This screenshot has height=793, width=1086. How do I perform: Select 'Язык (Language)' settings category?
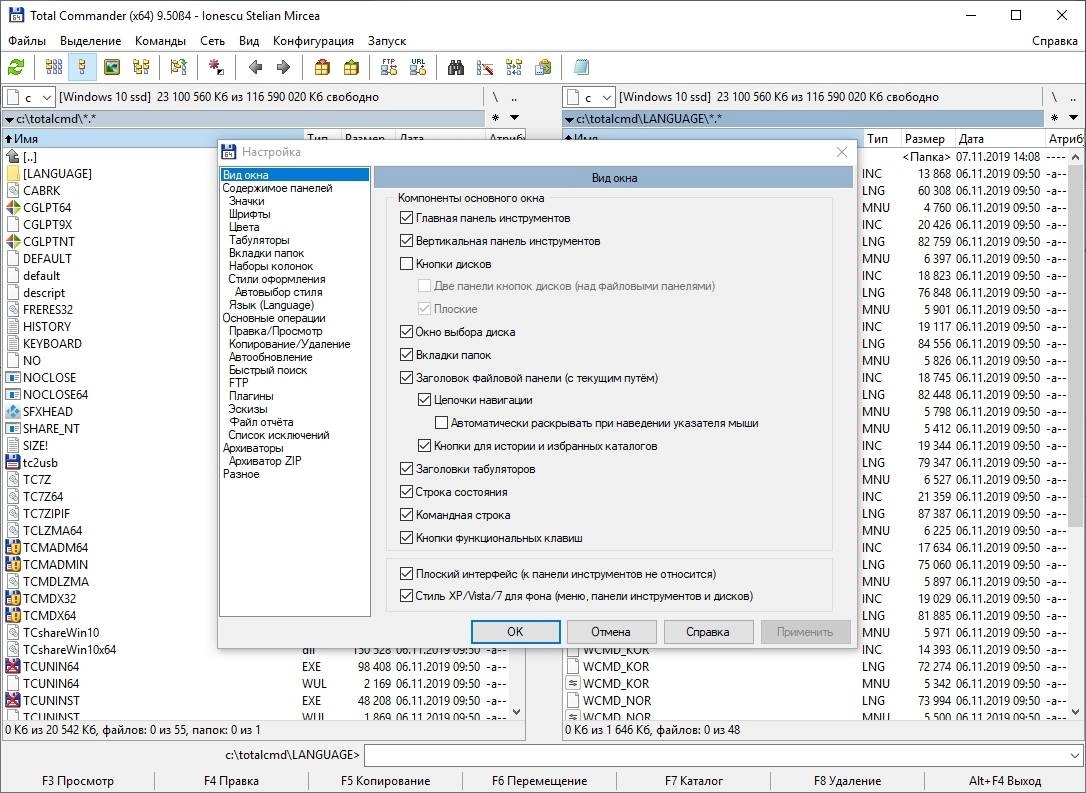pos(271,305)
